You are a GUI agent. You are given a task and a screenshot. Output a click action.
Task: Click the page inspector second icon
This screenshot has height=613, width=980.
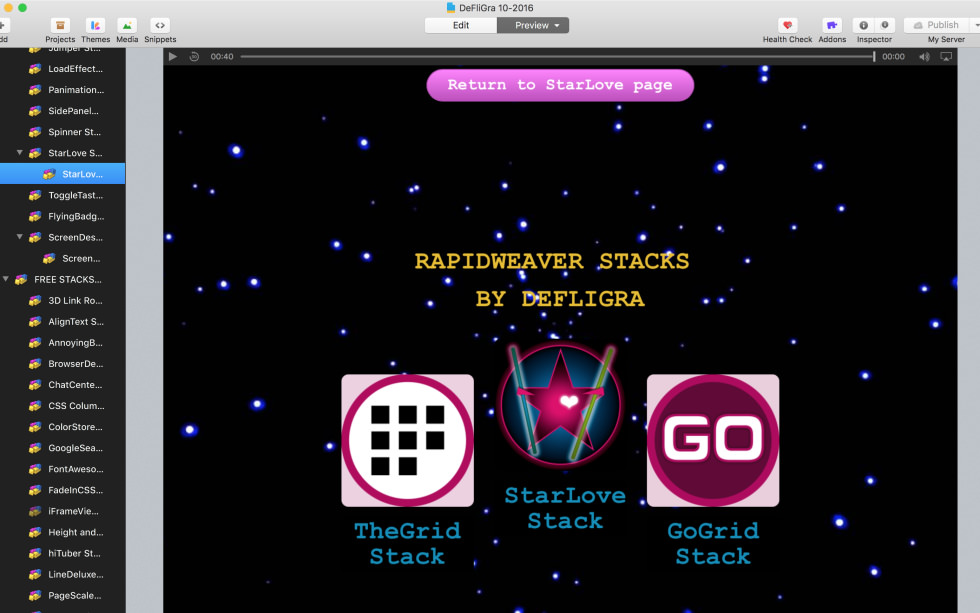(884, 26)
